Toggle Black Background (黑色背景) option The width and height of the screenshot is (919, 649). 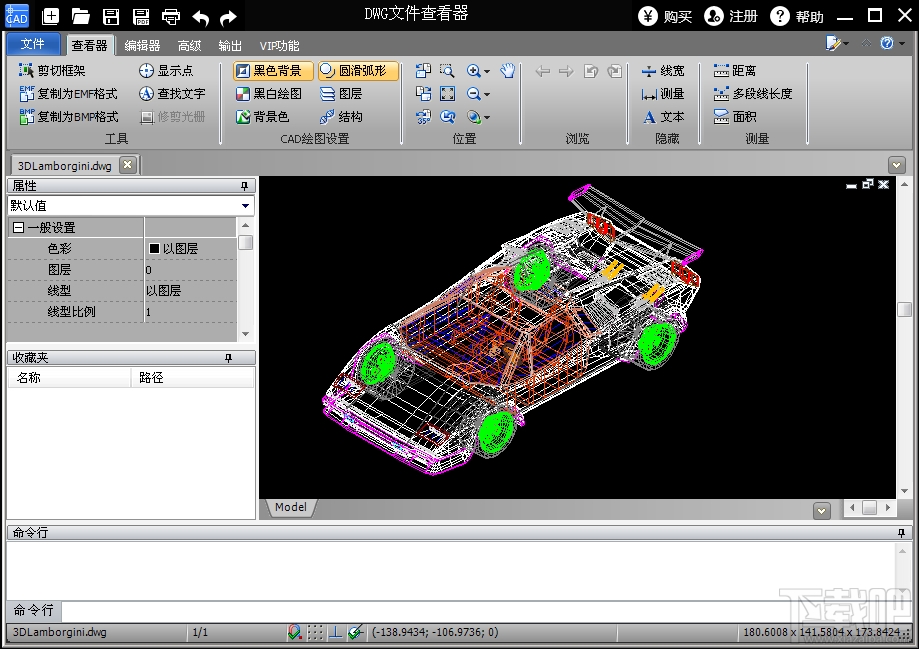[x=273, y=70]
